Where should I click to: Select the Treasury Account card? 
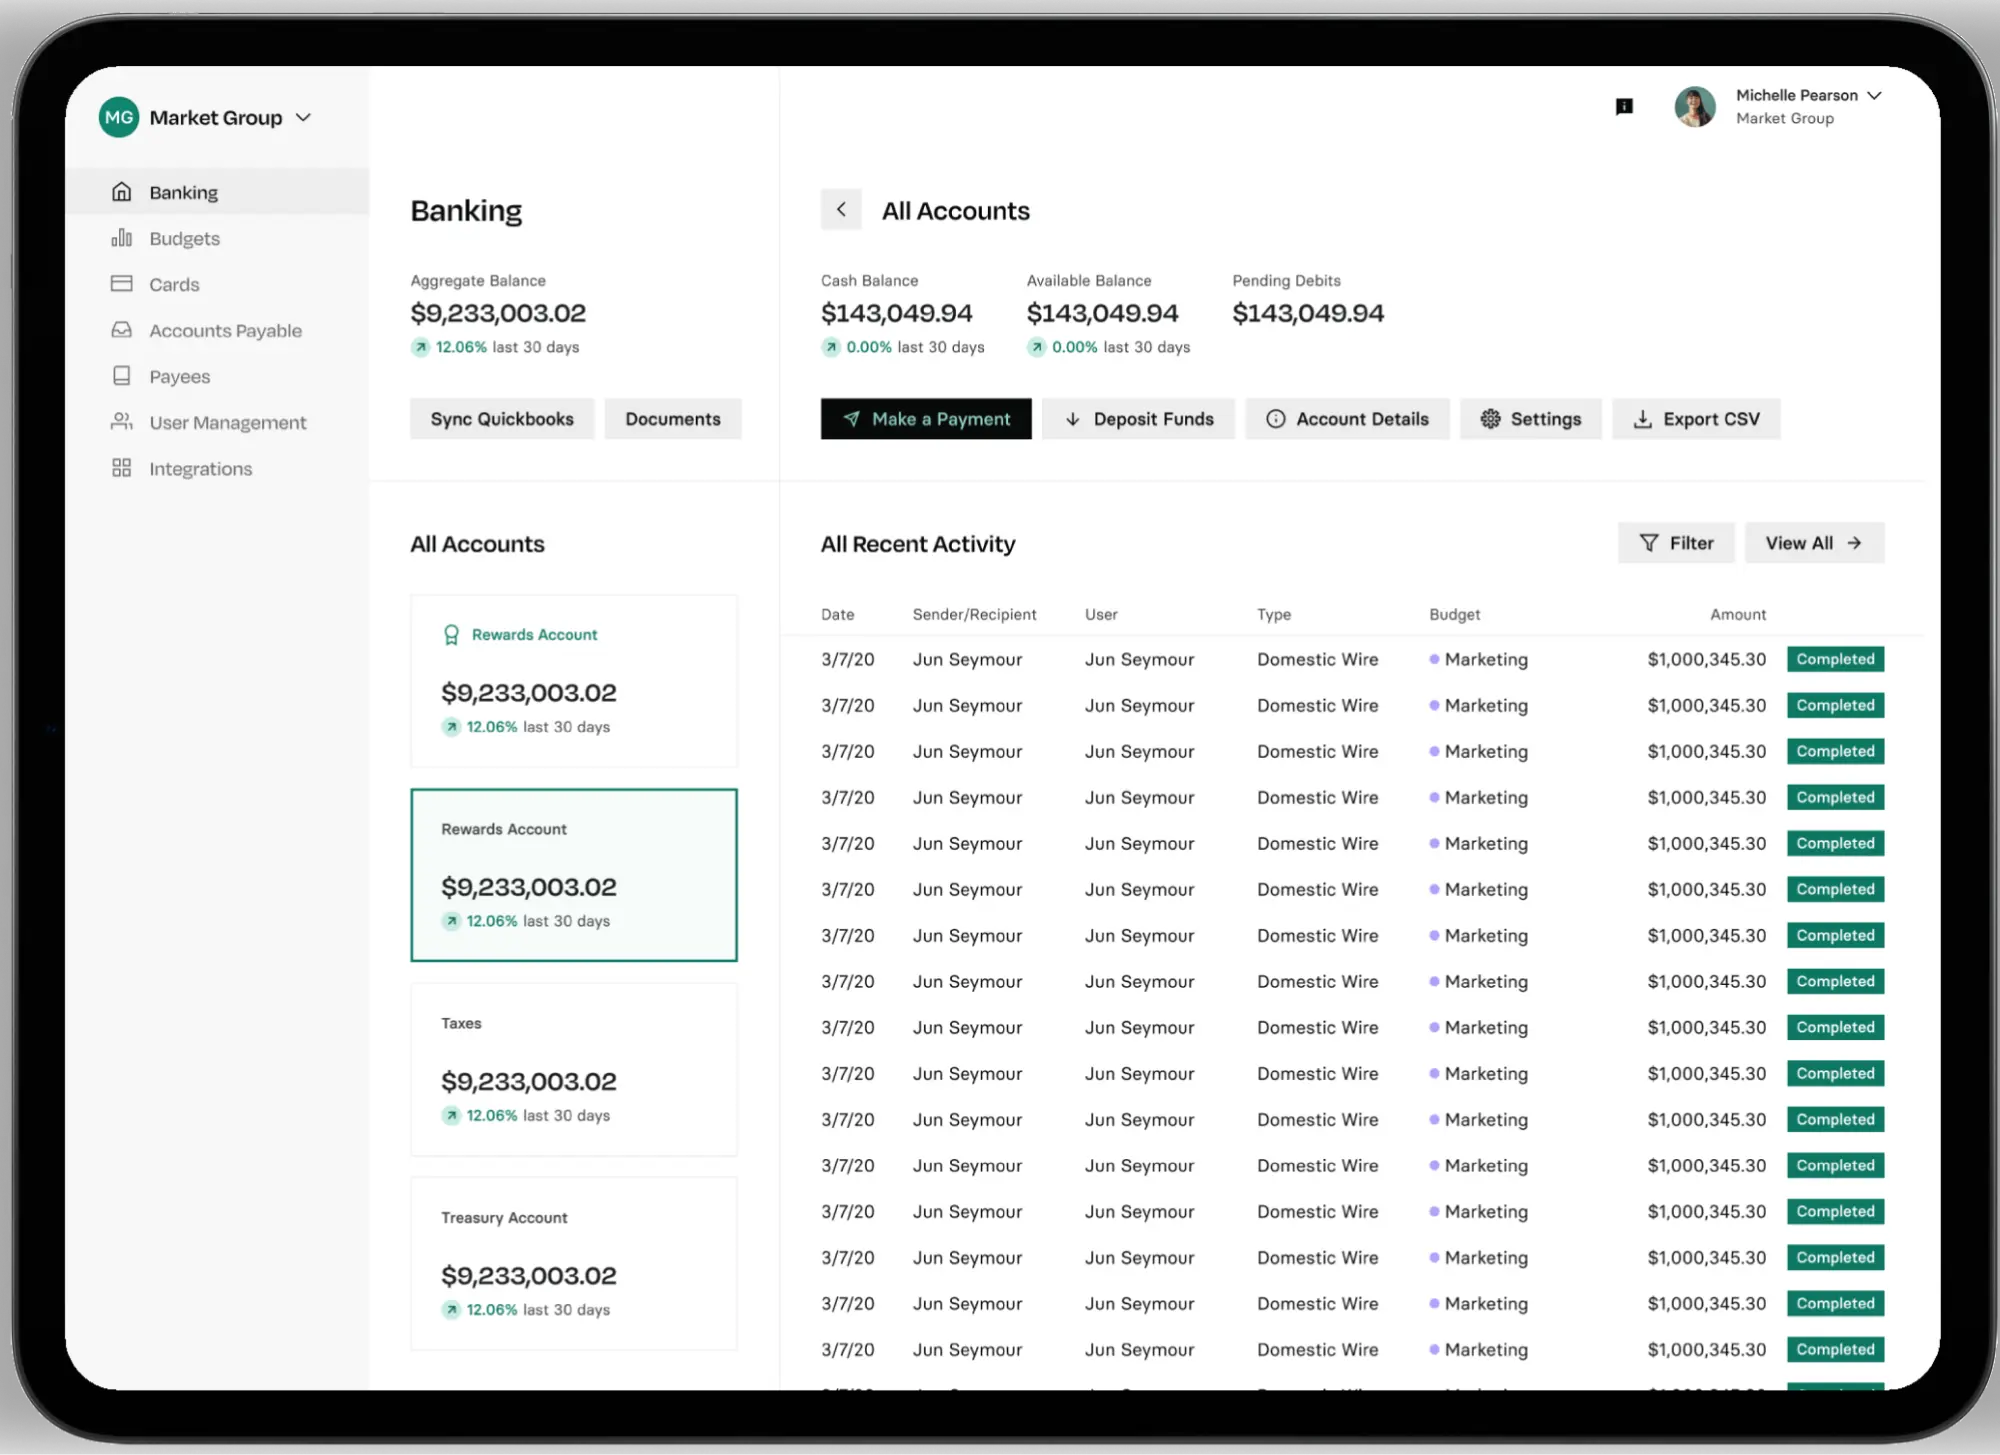click(574, 1263)
